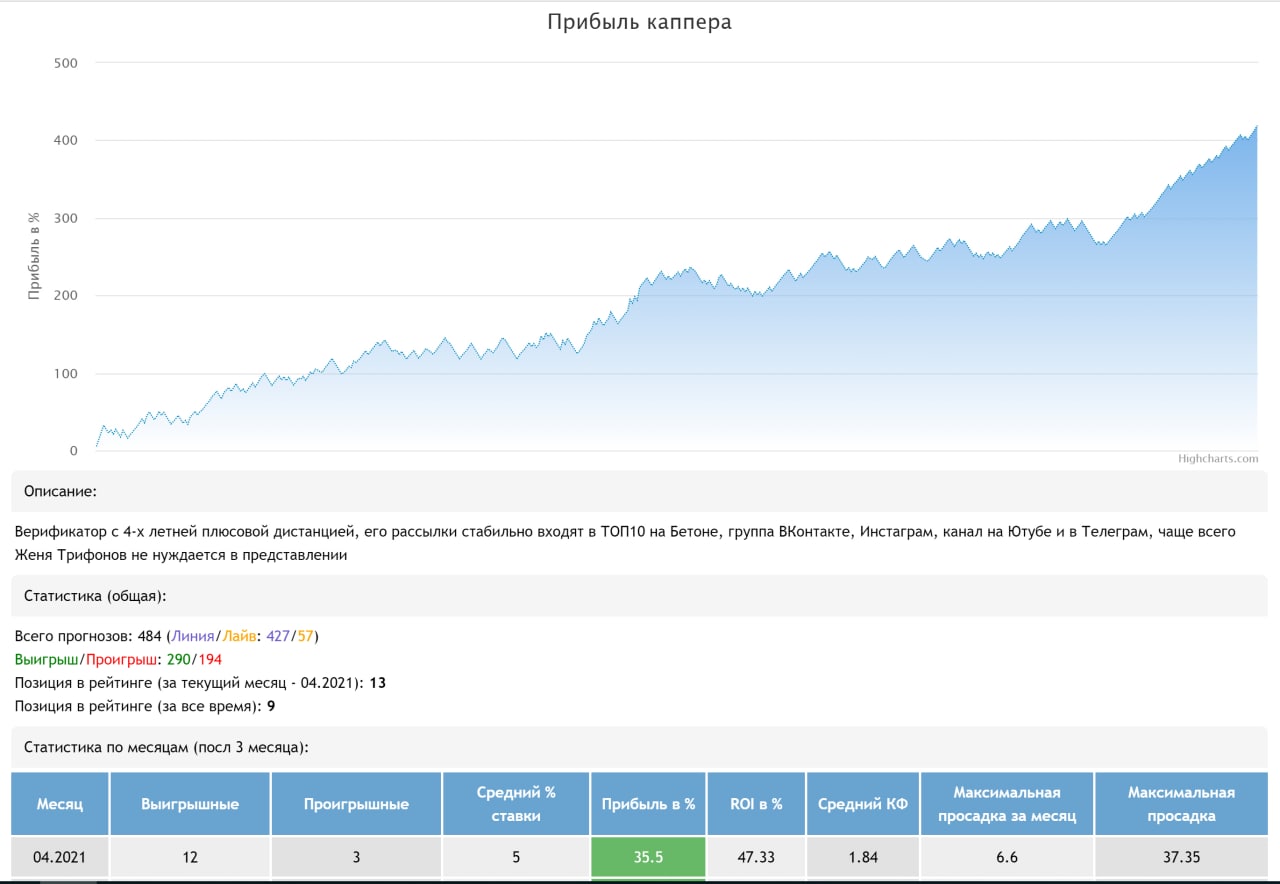
Task: Click the Y-axis label "Прибыль в %"
Action: [x=33, y=256]
